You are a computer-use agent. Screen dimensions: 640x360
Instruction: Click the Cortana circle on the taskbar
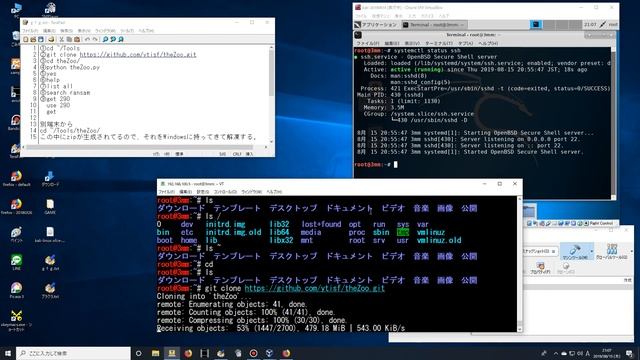pos(138,353)
